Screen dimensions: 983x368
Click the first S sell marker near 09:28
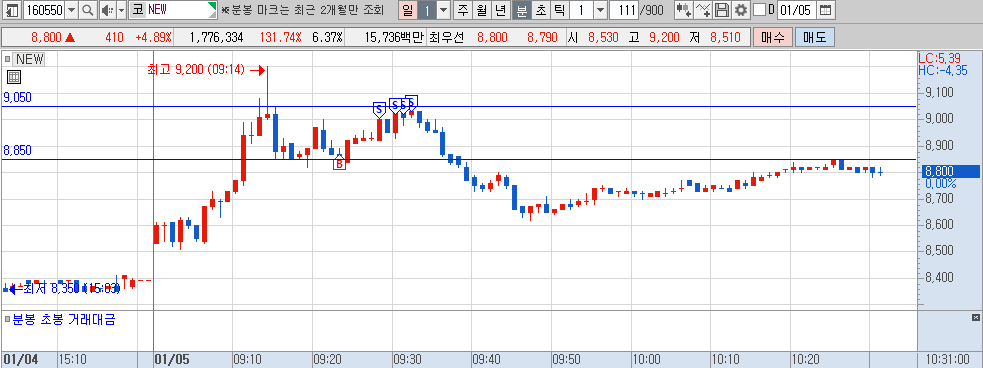[379, 110]
